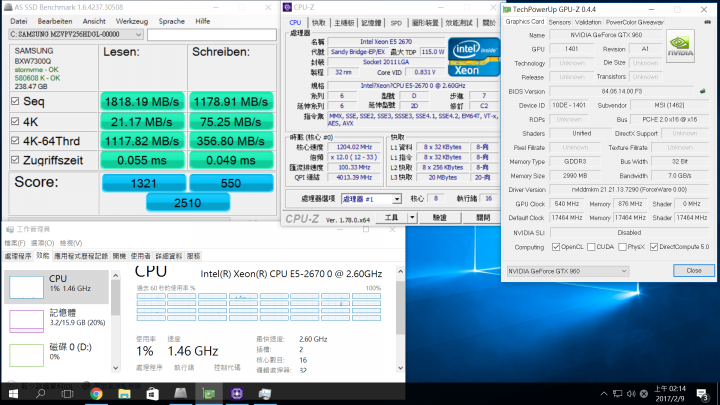Open GPU-Z graphics card selector dropdown
This screenshot has width=720, height=405.
pos(568,271)
